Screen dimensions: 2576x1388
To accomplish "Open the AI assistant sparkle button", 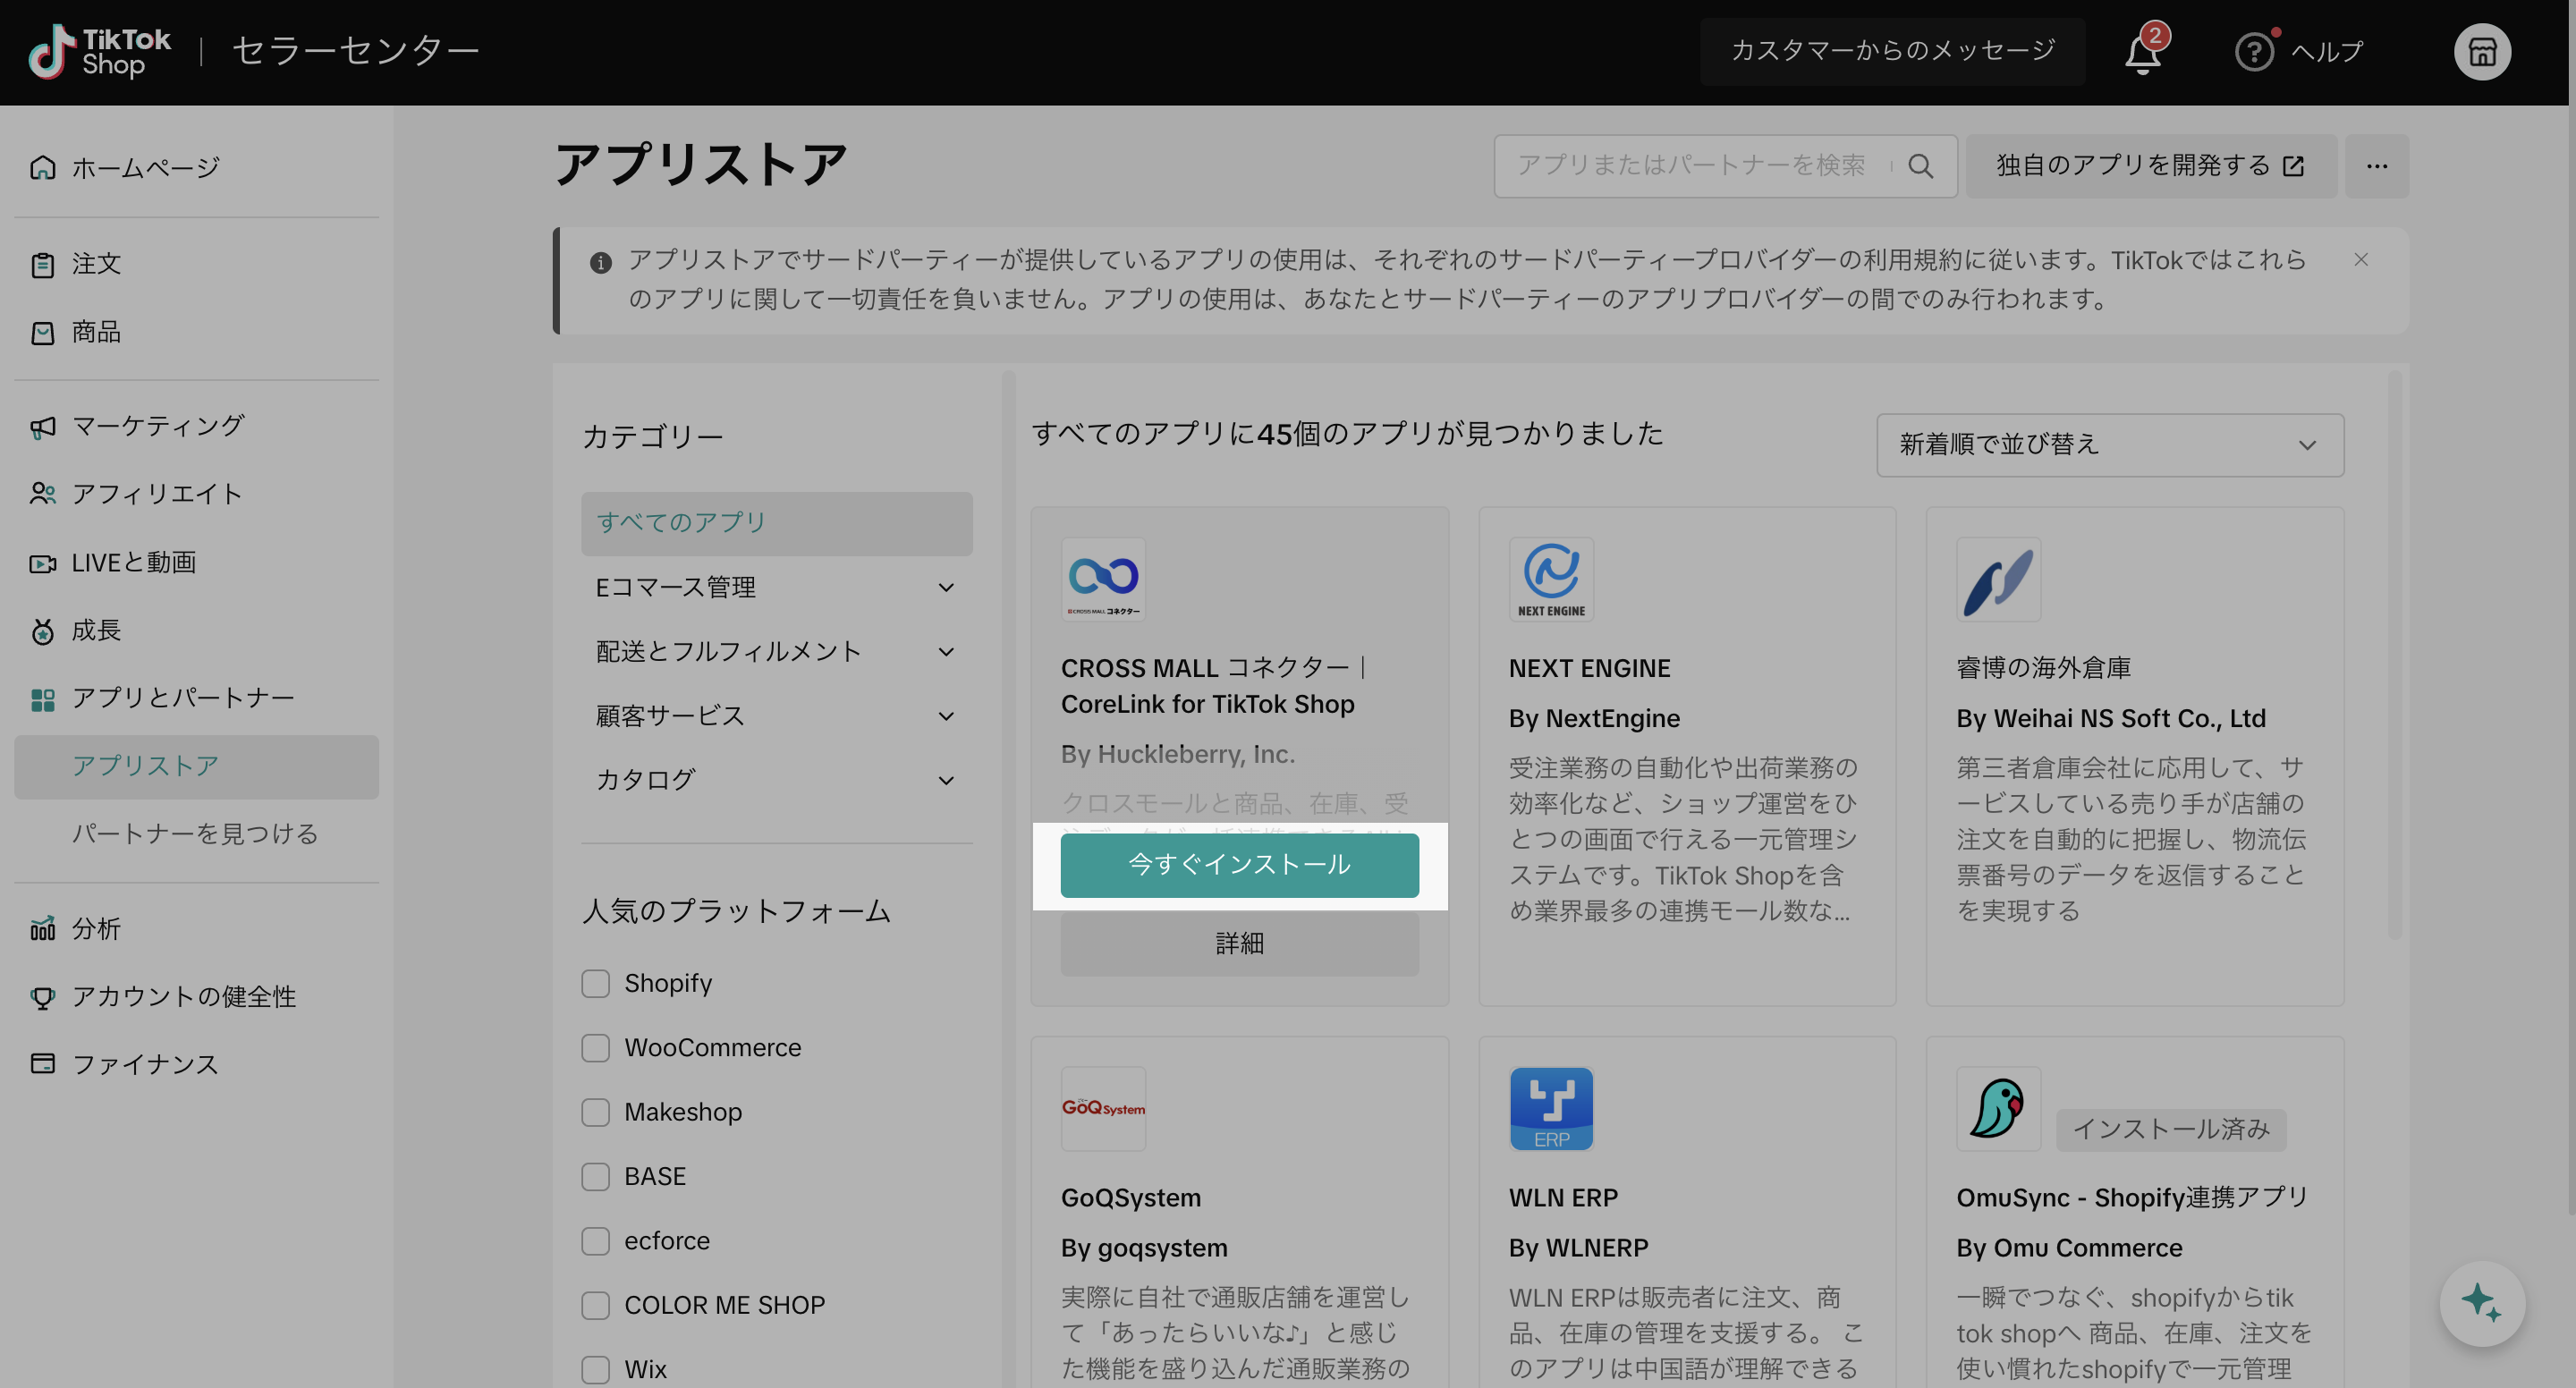I will 2481,1303.
